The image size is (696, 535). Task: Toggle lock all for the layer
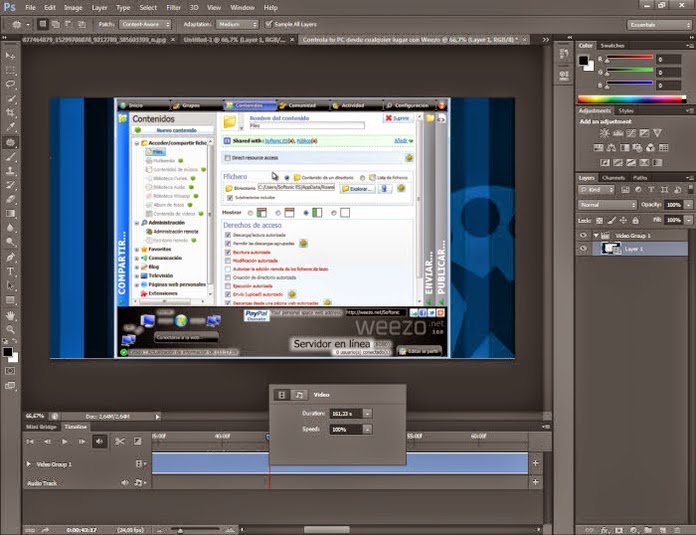(635, 220)
